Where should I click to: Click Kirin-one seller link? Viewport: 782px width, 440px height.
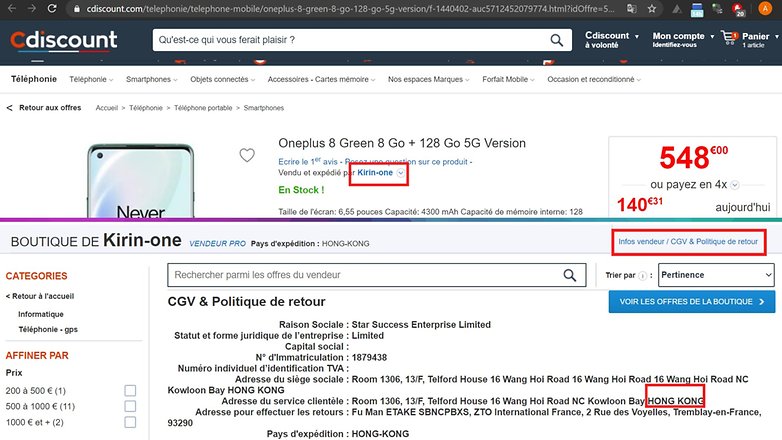pyautogui.click(x=375, y=173)
